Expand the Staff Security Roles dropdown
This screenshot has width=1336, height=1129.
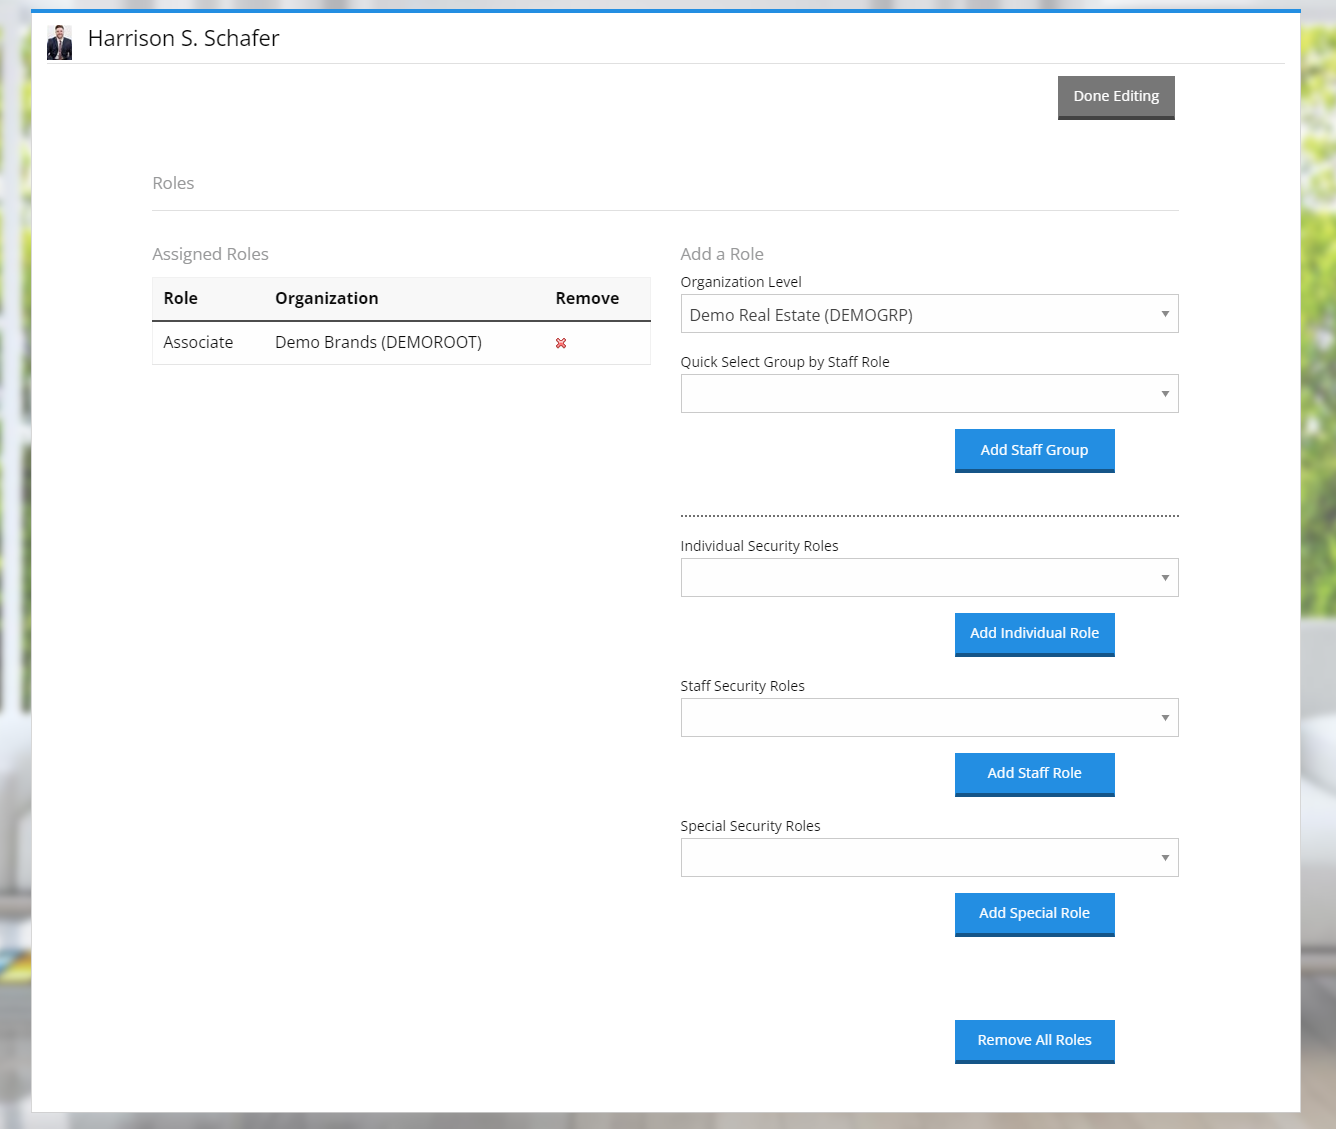point(928,718)
